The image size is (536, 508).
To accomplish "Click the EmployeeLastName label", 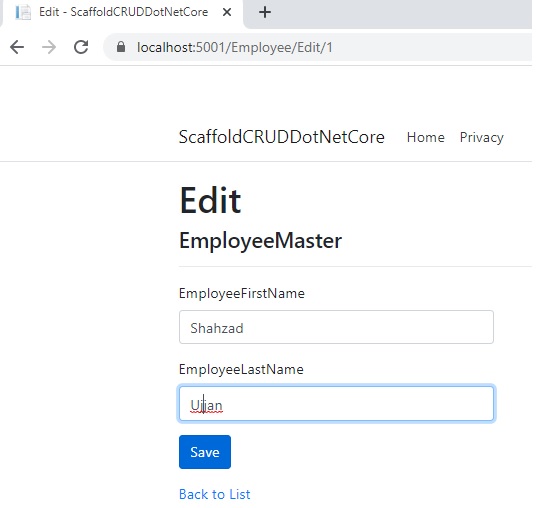I will coord(241,370).
